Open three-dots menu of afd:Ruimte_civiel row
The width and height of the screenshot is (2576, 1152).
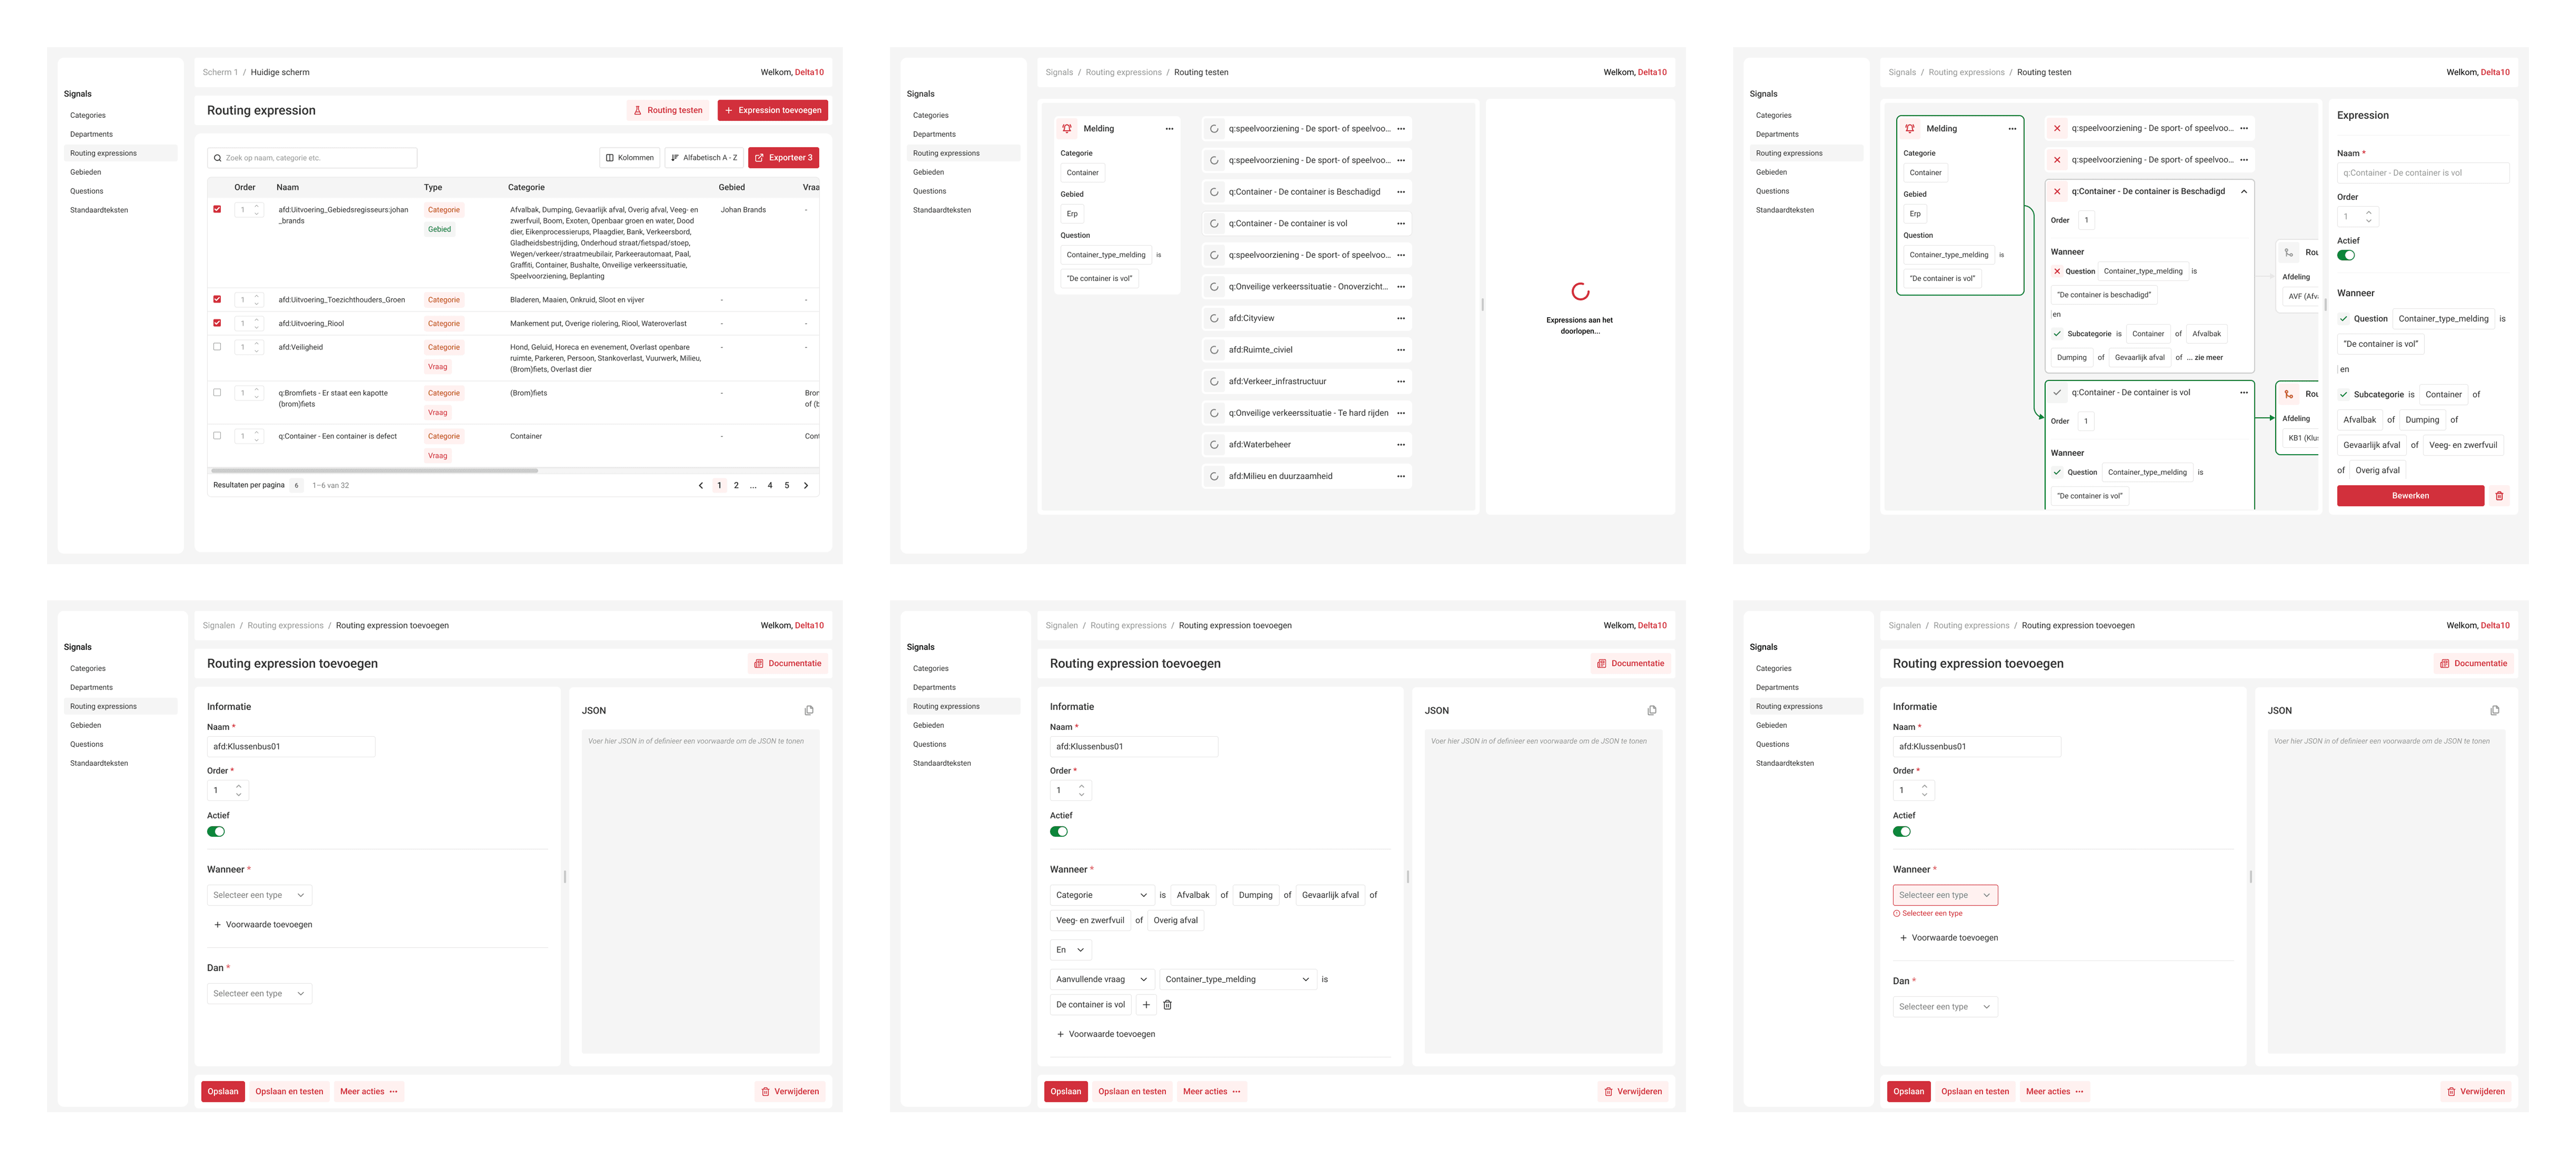1400,350
